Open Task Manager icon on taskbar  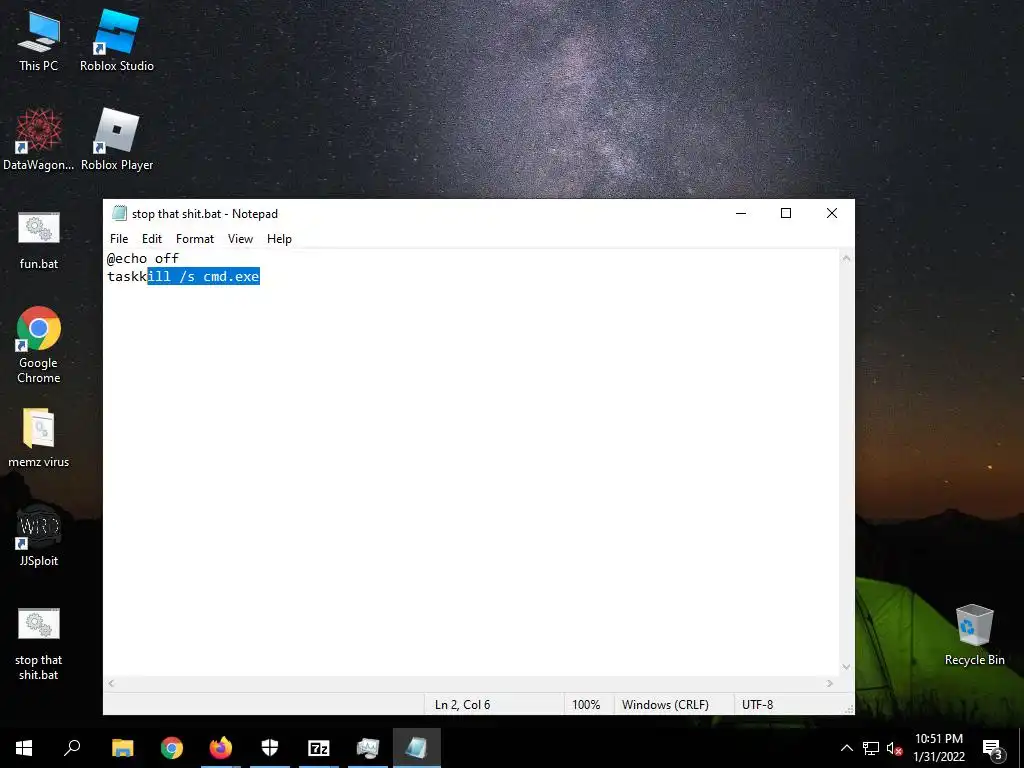pyautogui.click(x=368, y=748)
